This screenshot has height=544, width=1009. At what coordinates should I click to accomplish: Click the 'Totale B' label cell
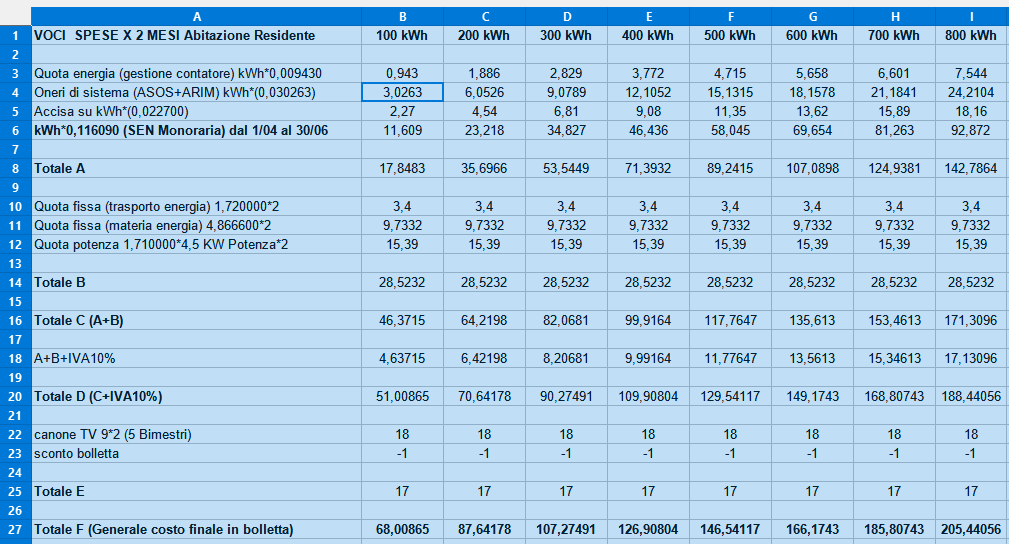[196, 283]
